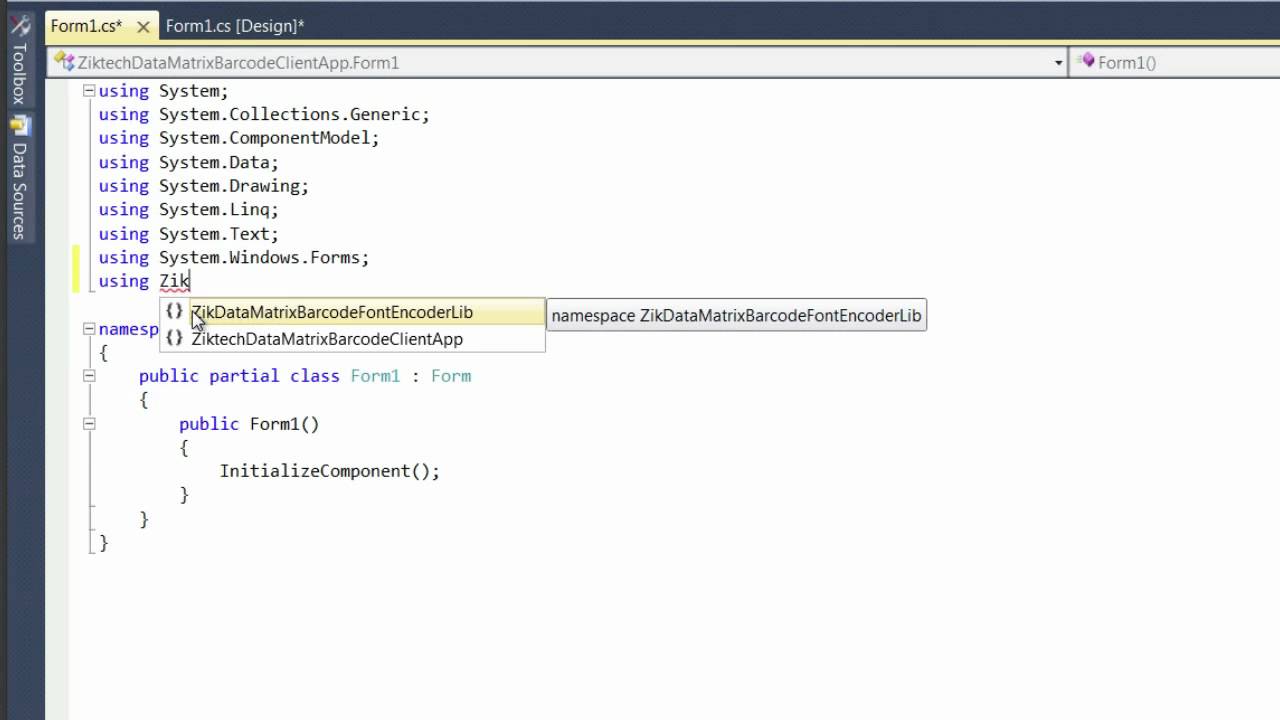Click the class icon in the type dropdown
Image resolution: width=1280 pixels, height=720 pixels.
pyautogui.click(x=67, y=62)
